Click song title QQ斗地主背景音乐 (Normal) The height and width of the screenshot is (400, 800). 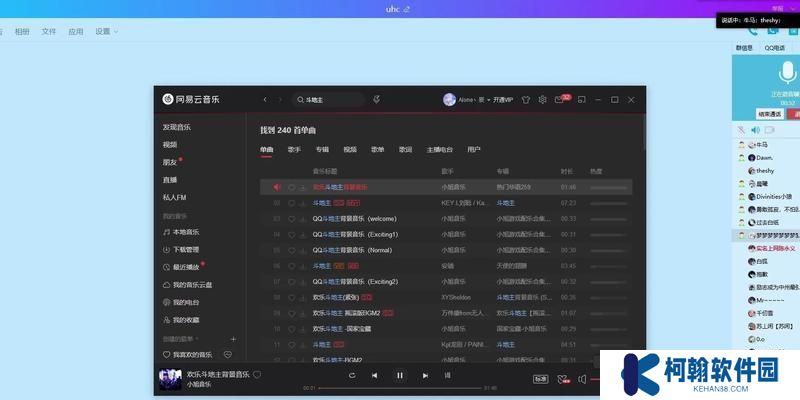coord(352,251)
